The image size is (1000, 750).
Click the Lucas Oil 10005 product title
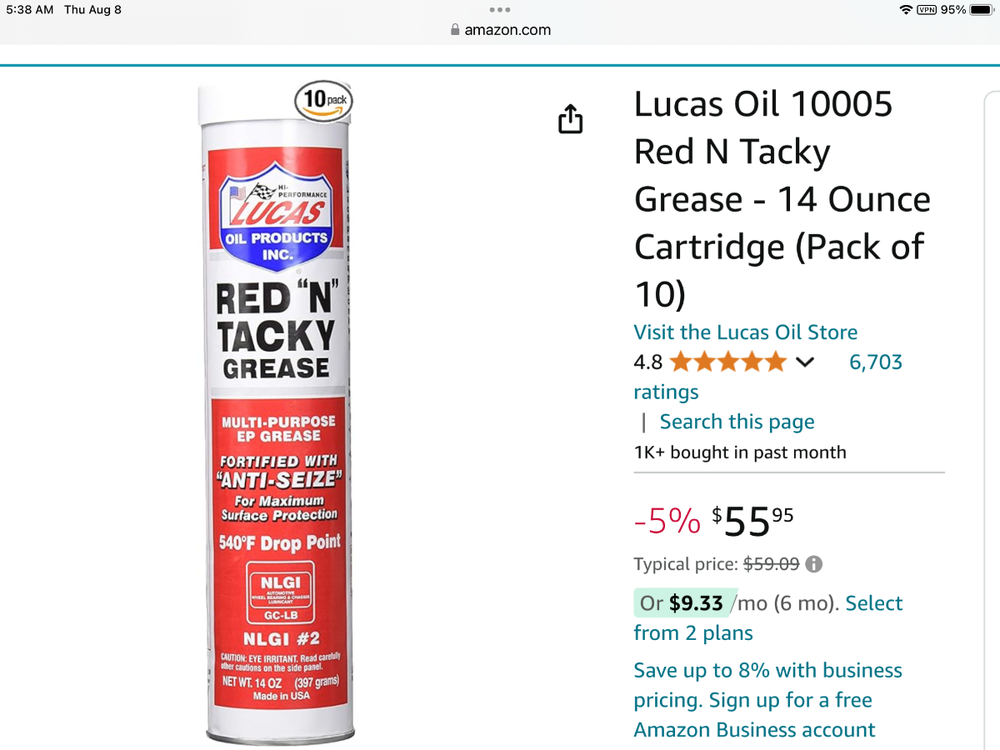pos(782,199)
